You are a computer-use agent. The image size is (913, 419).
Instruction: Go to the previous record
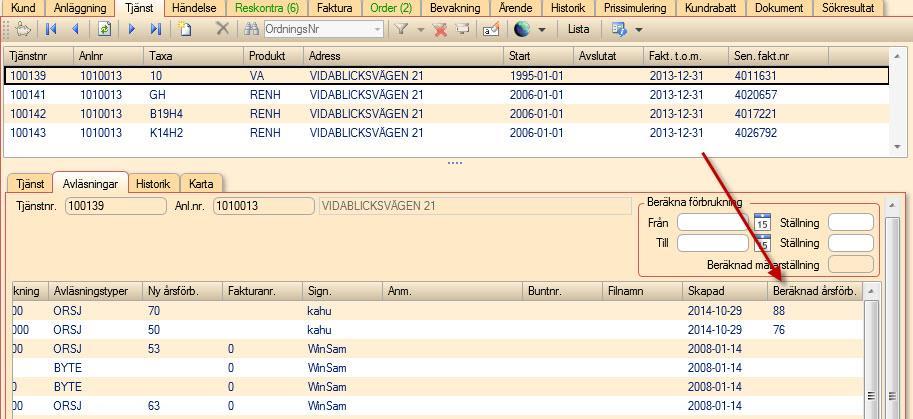coord(75,29)
